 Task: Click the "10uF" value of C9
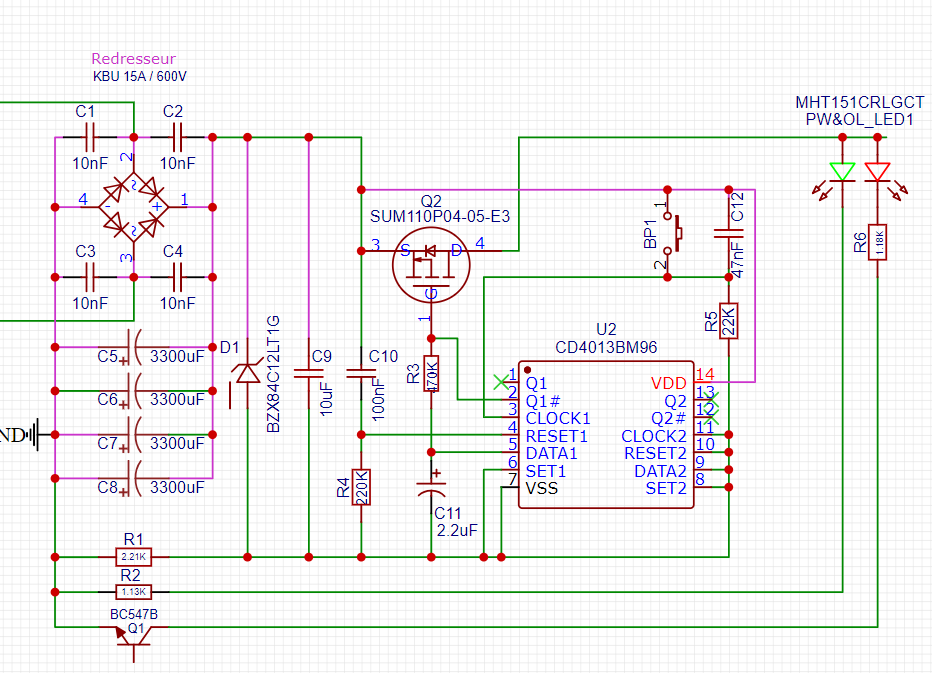[326, 399]
